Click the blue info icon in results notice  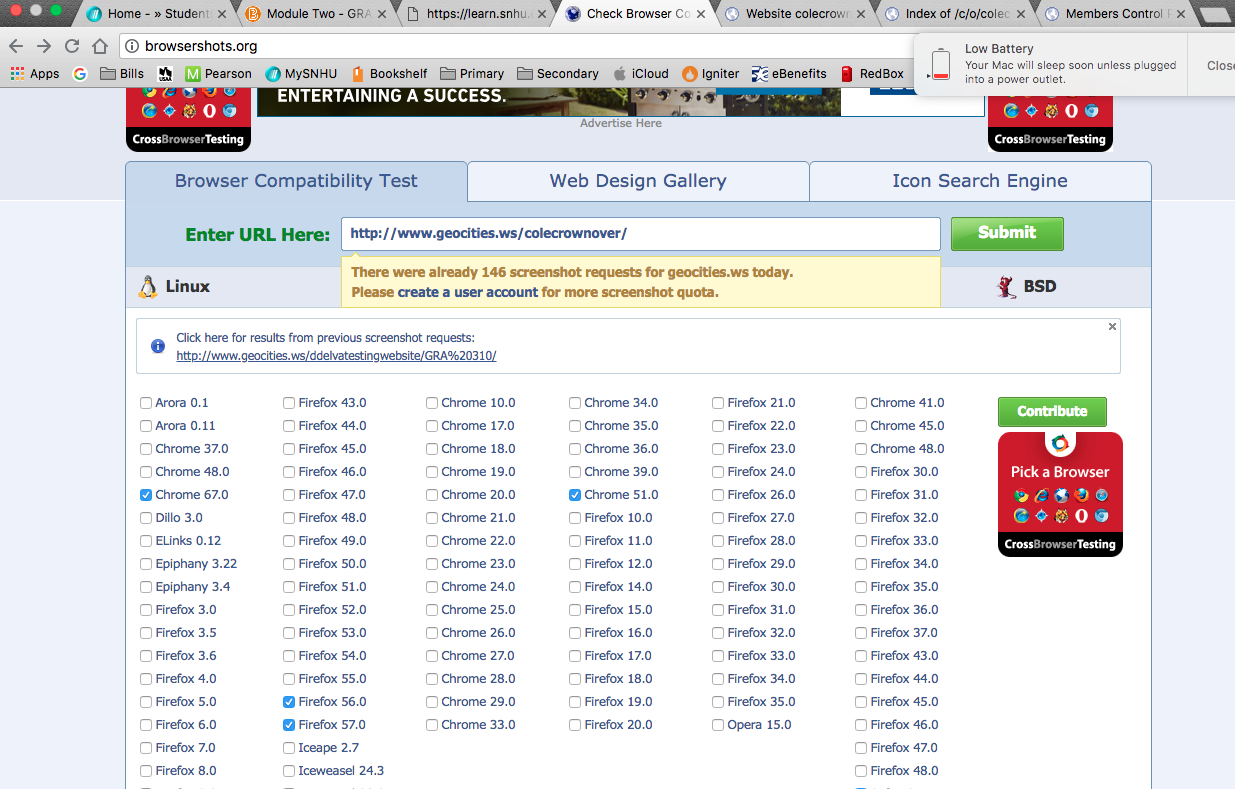[158, 346]
